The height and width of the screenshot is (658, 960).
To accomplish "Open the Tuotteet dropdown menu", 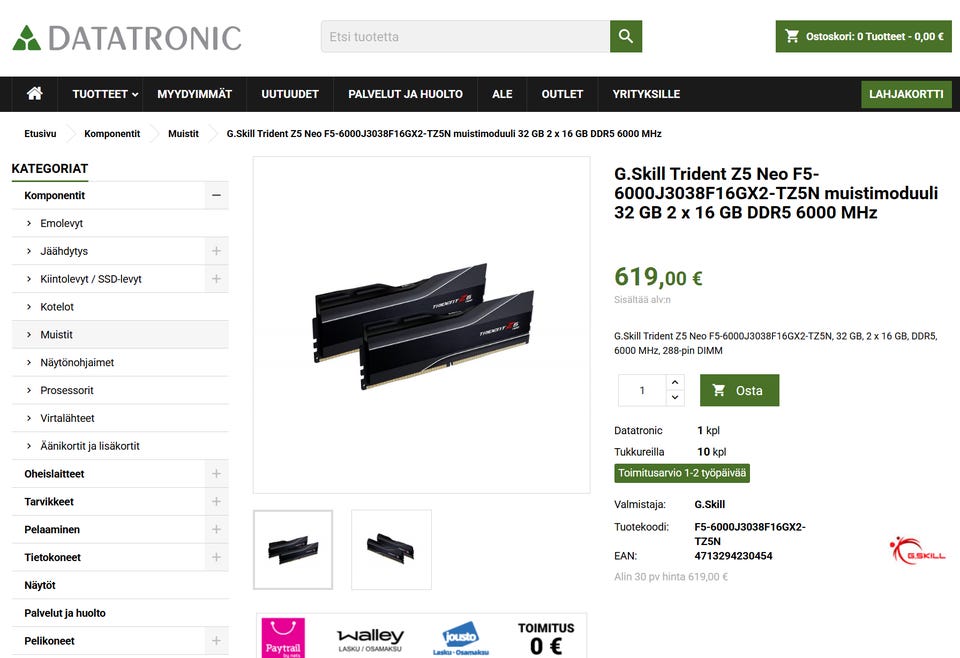I will click(x=105, y=94).
